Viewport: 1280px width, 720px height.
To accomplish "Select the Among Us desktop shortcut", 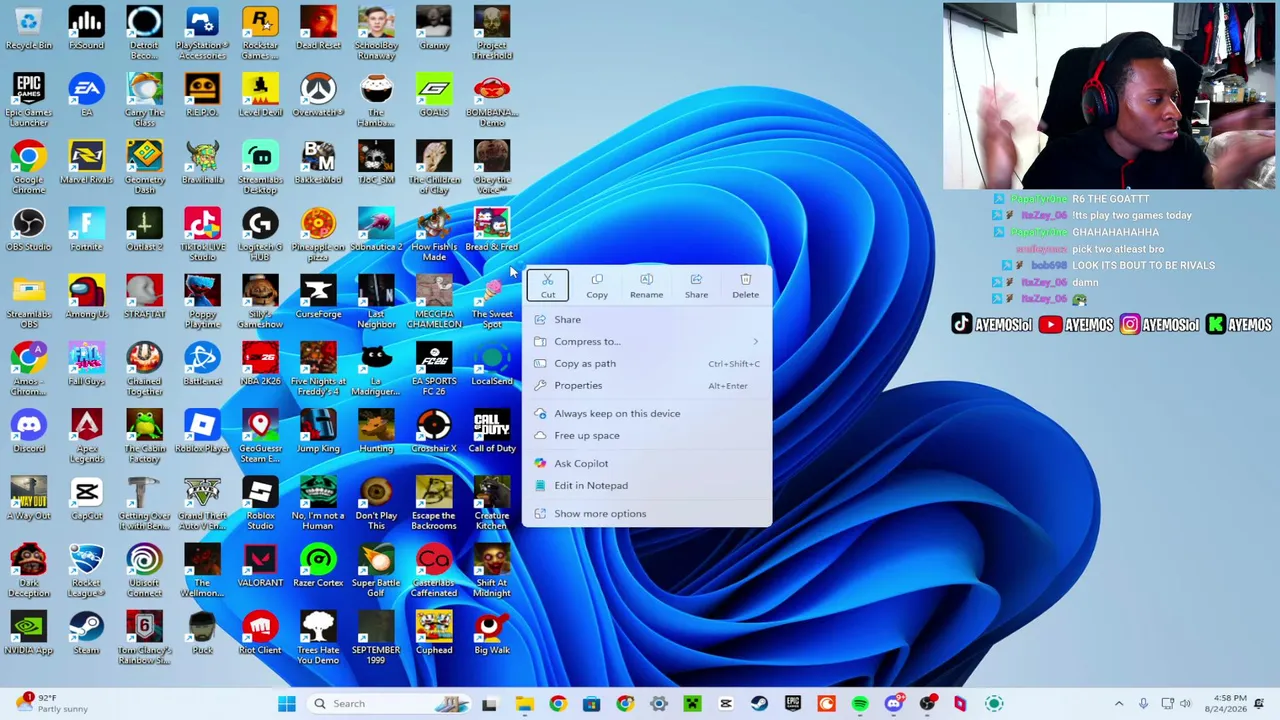I will point(86,296).
